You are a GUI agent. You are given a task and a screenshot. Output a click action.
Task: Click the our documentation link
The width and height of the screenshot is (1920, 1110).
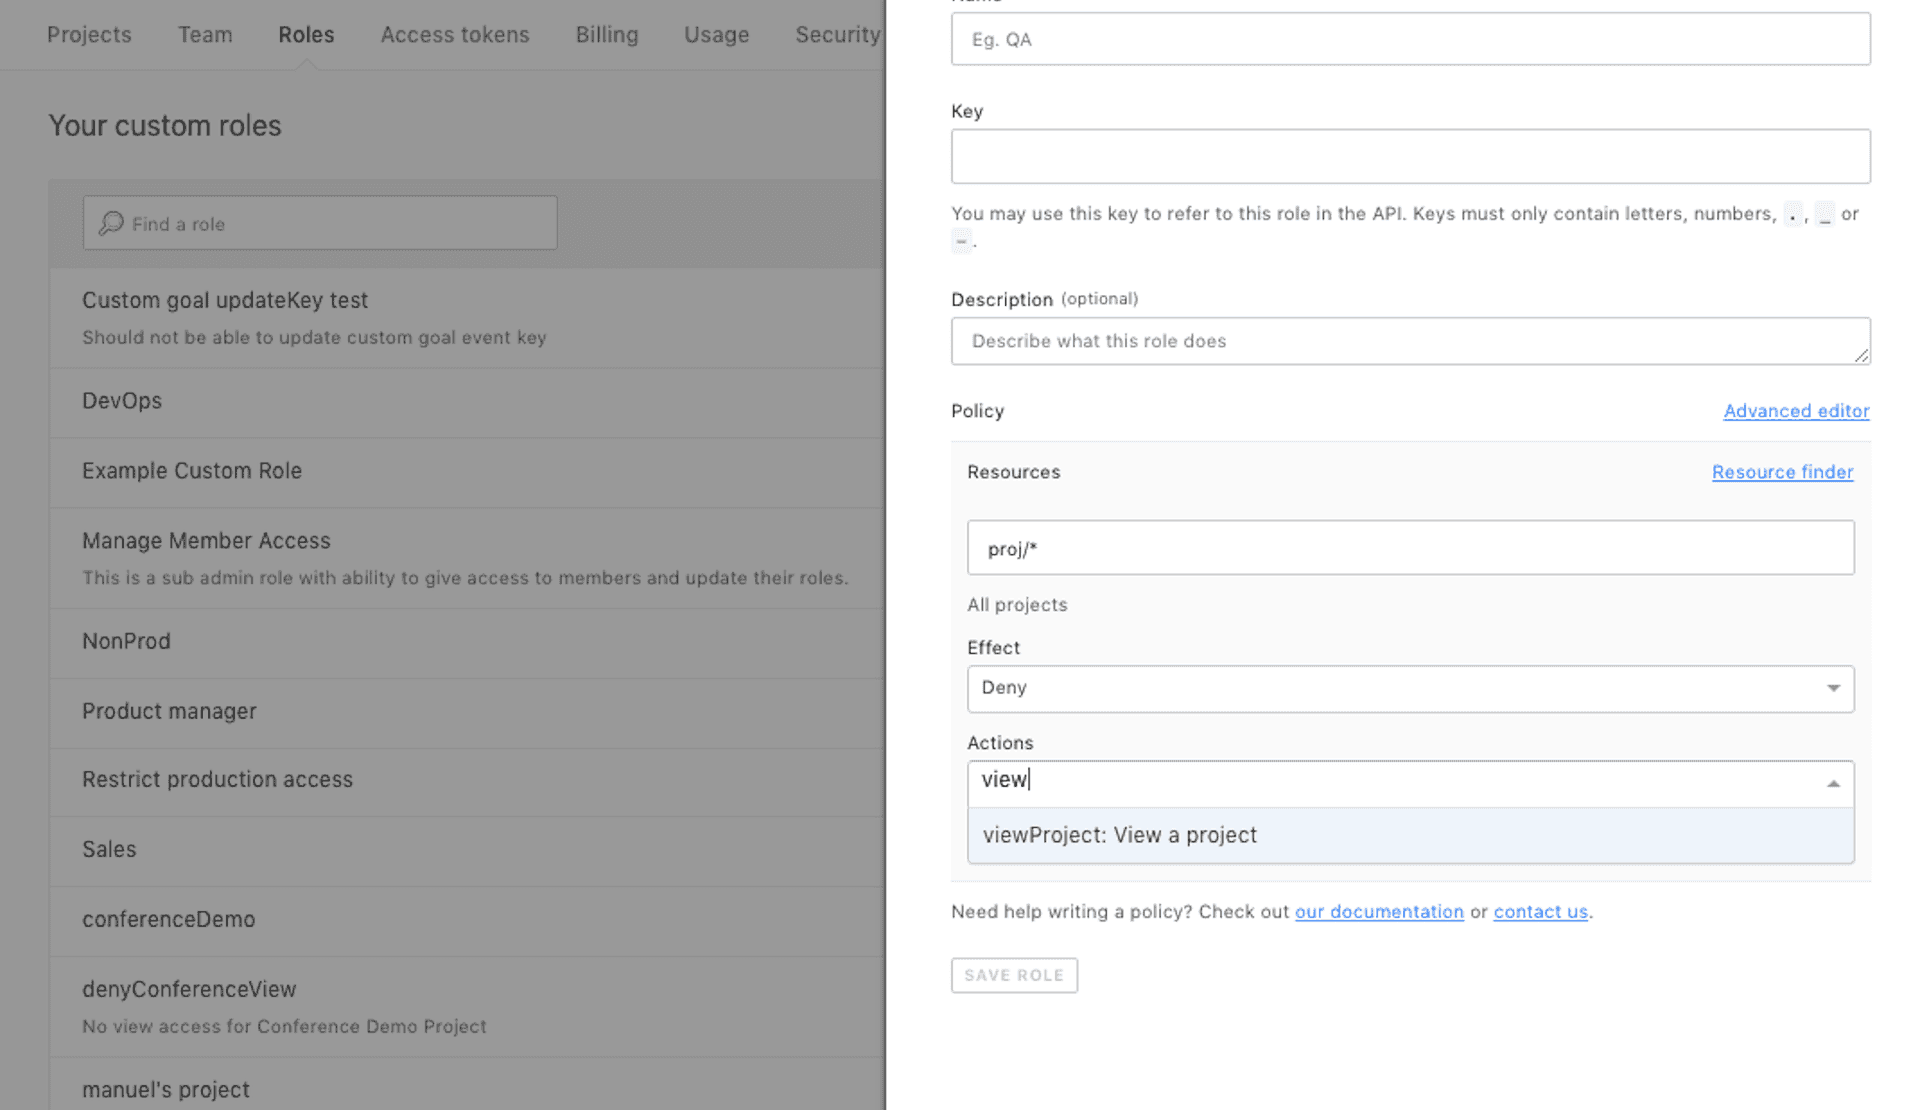(1379, 911)
